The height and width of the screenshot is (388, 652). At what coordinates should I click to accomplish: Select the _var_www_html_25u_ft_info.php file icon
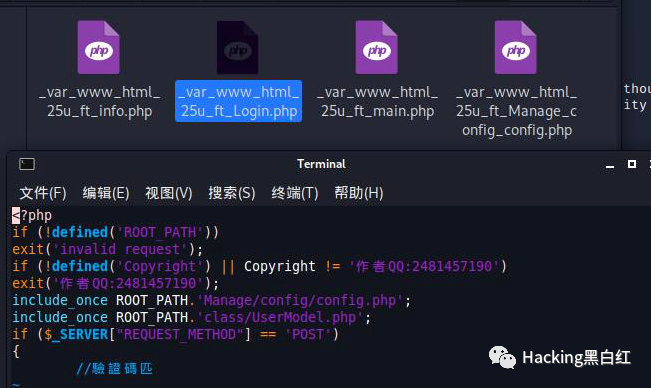99,47
